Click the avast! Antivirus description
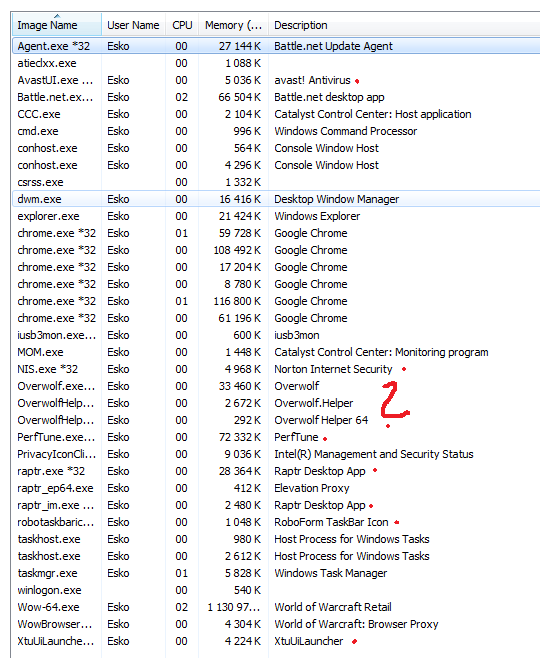 click(312, 80)
